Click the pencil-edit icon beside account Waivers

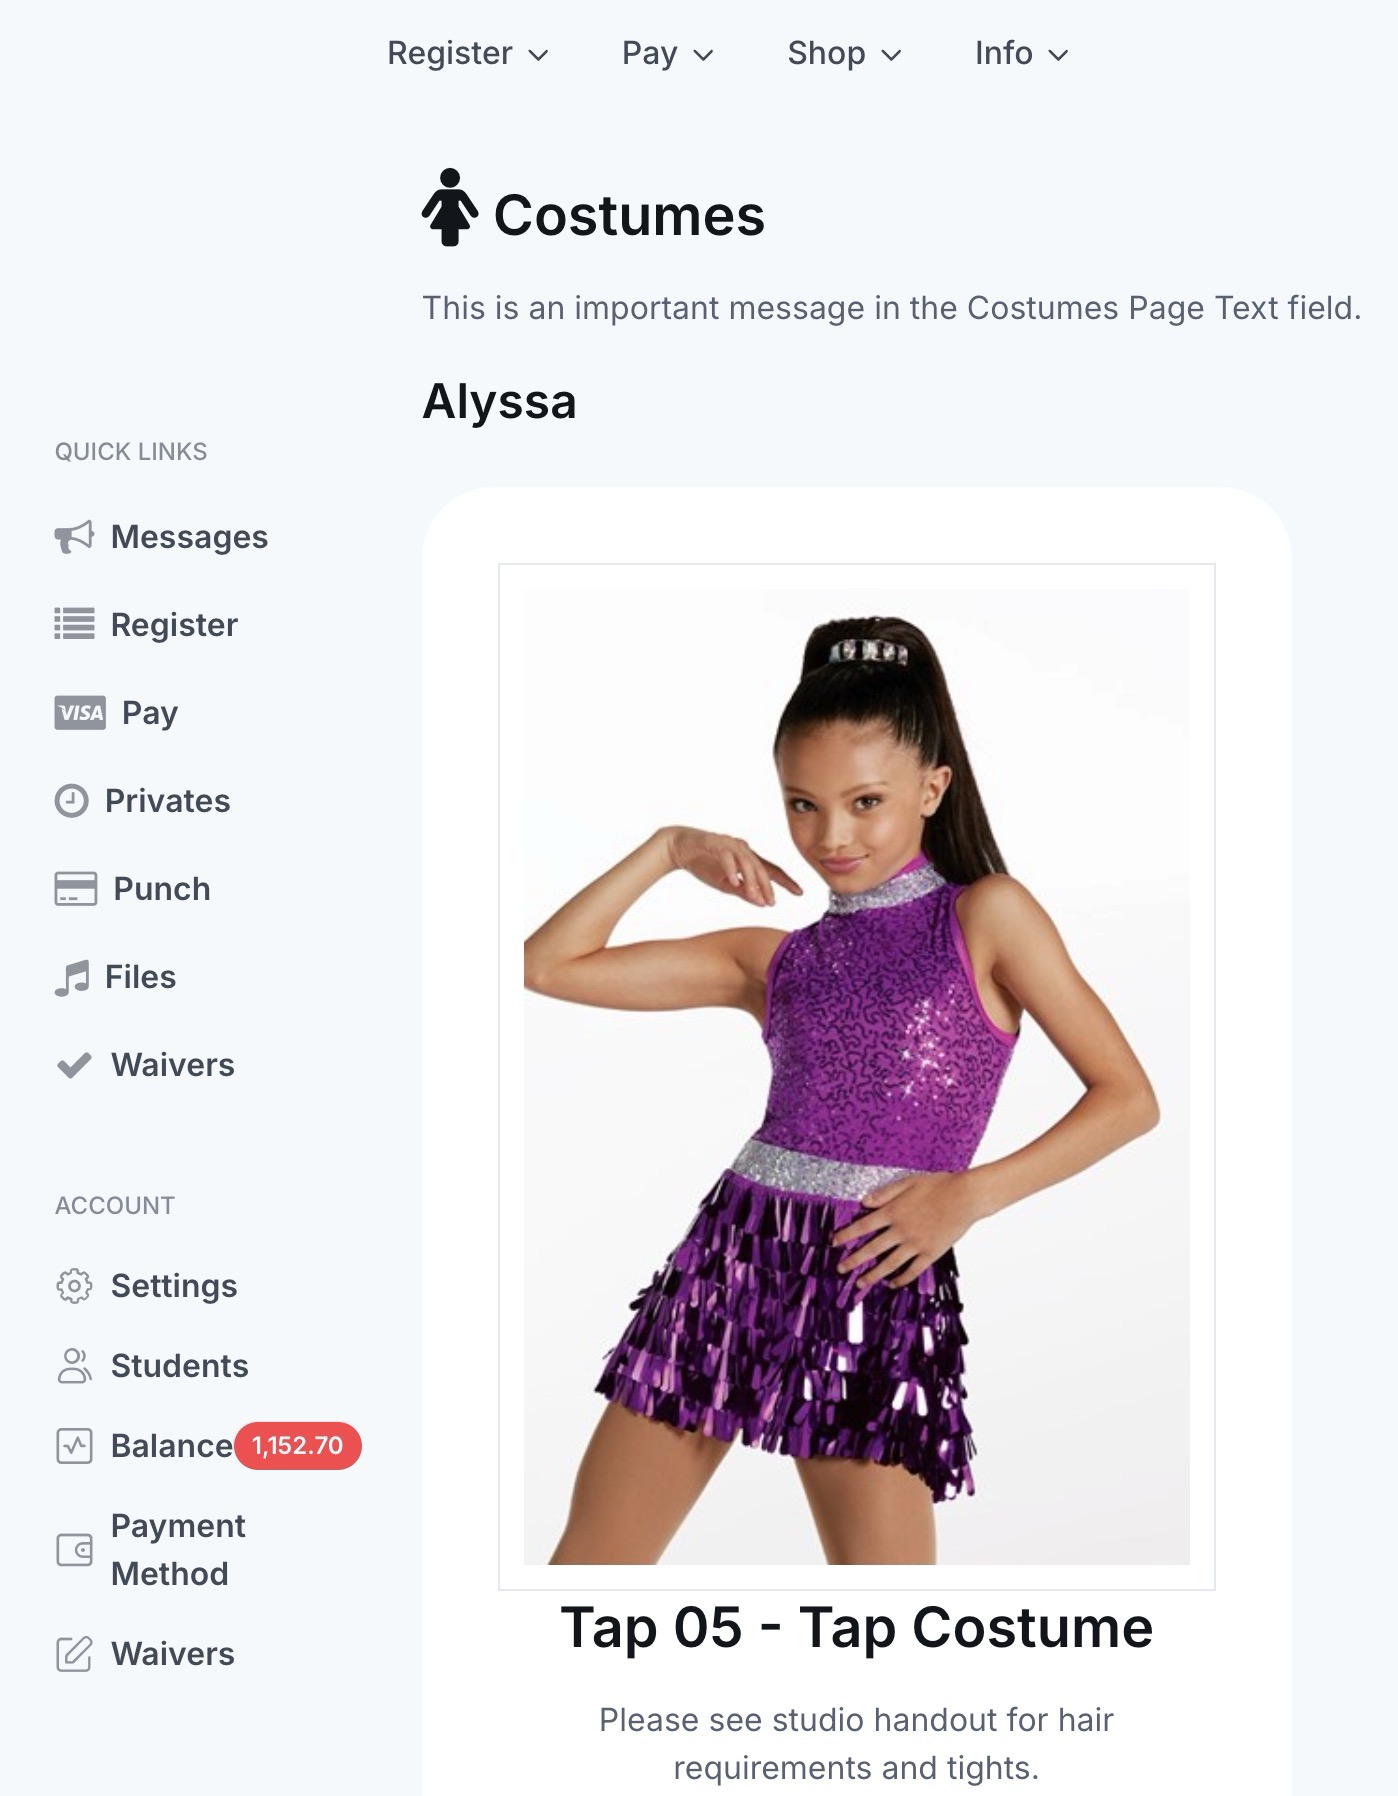(x=74, y=1654)
